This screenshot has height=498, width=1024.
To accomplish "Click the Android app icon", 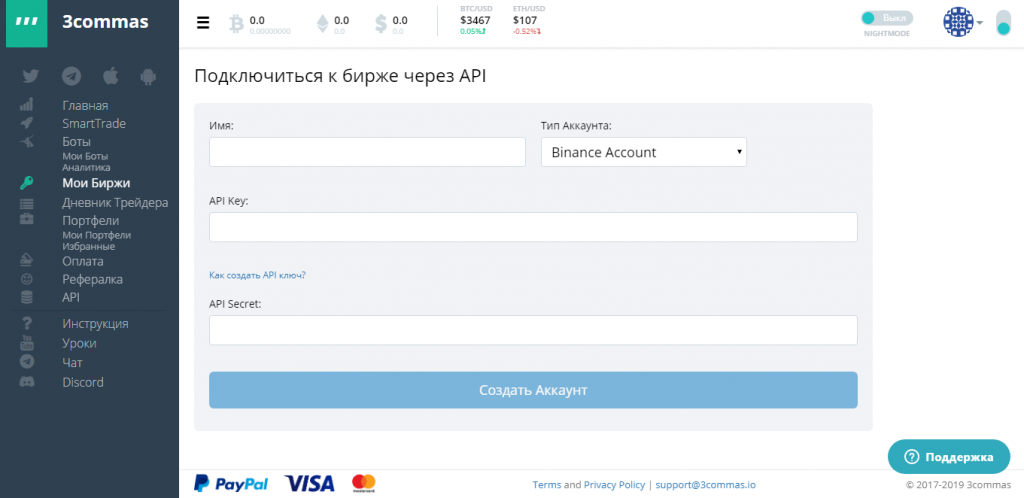I will (x=148, y=77).
